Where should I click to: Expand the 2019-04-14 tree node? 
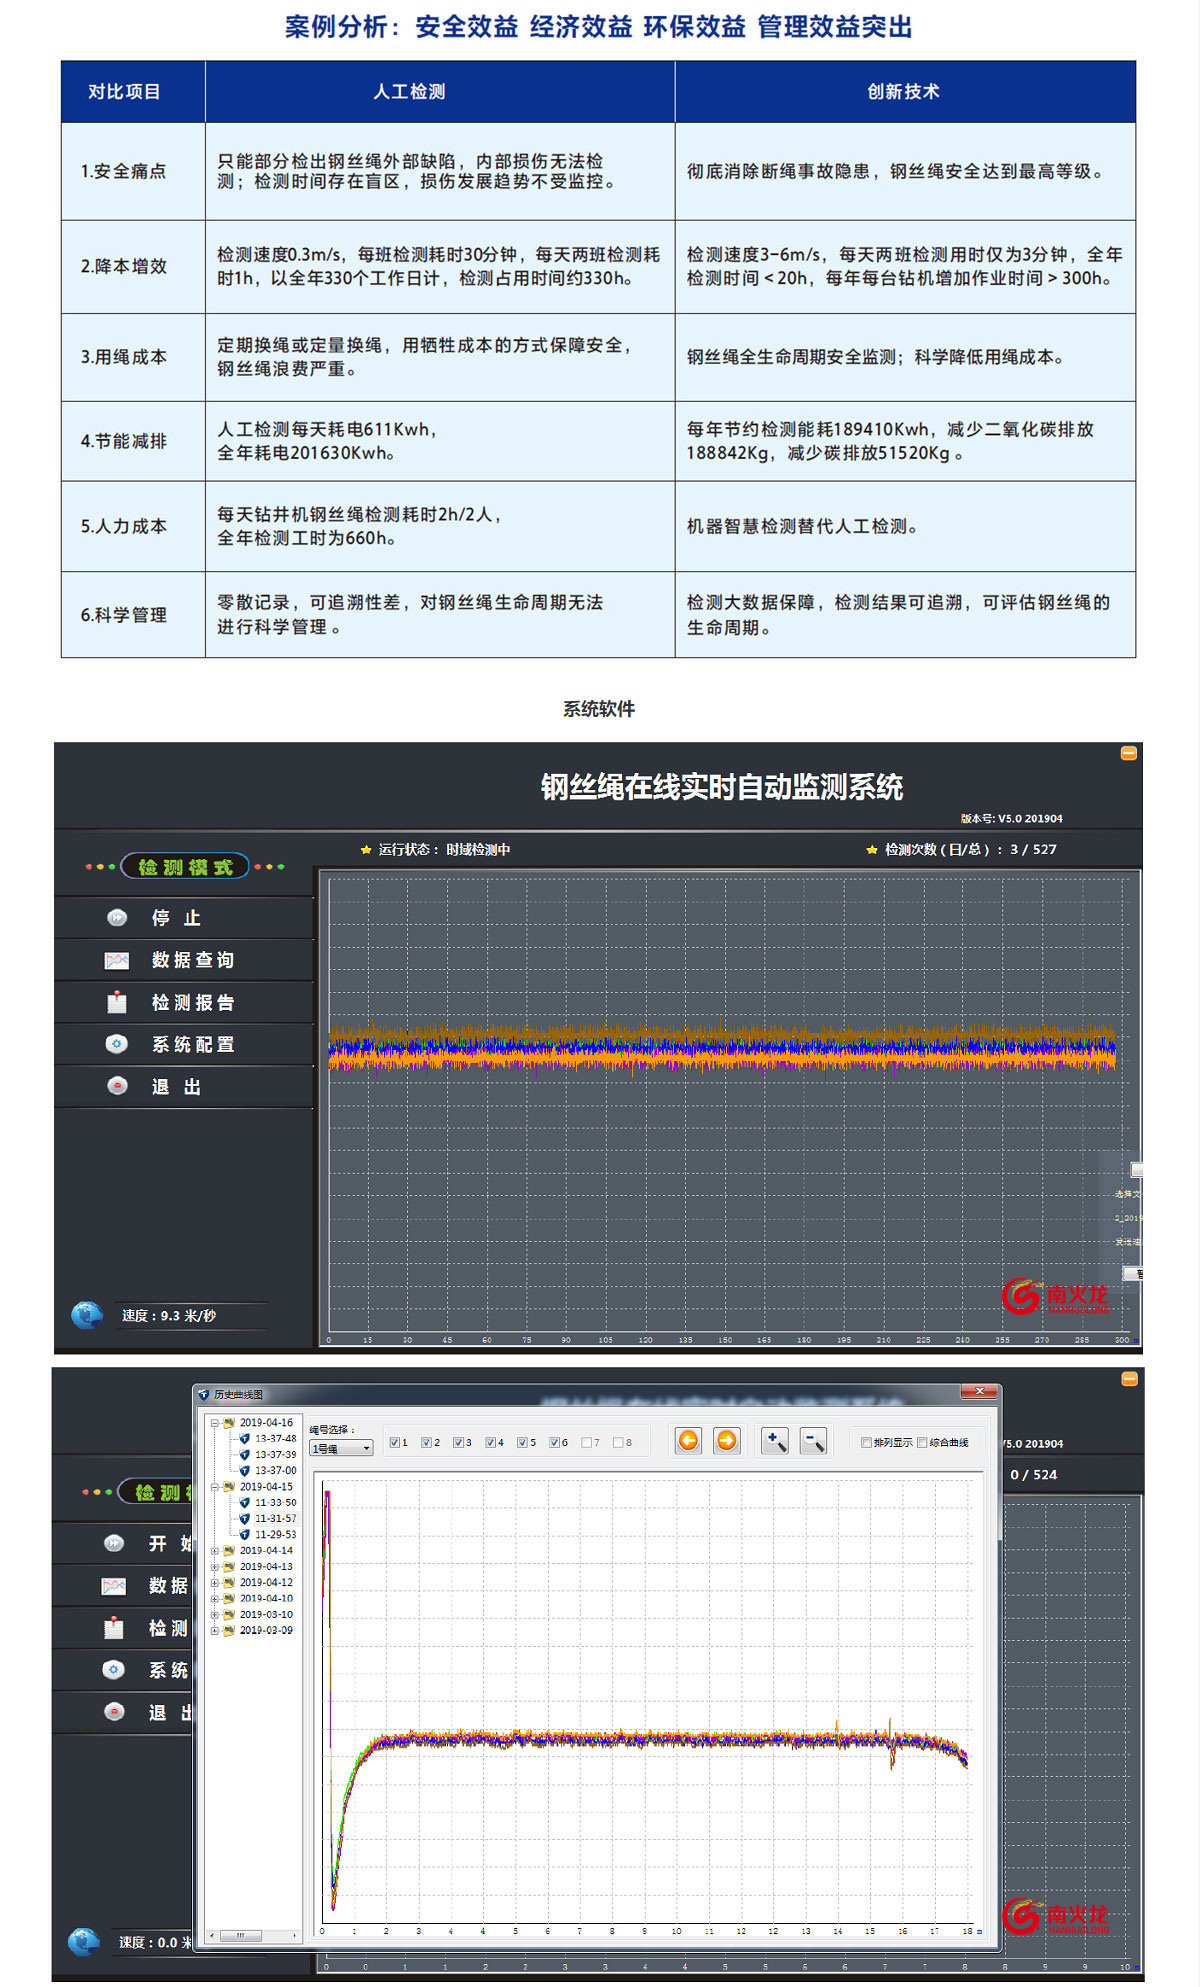coord(214,1550)
